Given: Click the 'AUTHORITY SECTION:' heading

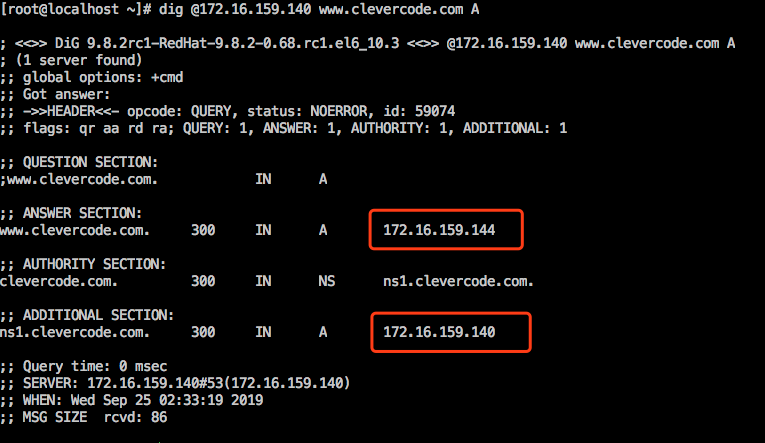Looking at the screenshot, I should pyautogui.click(x=94, y=264).
